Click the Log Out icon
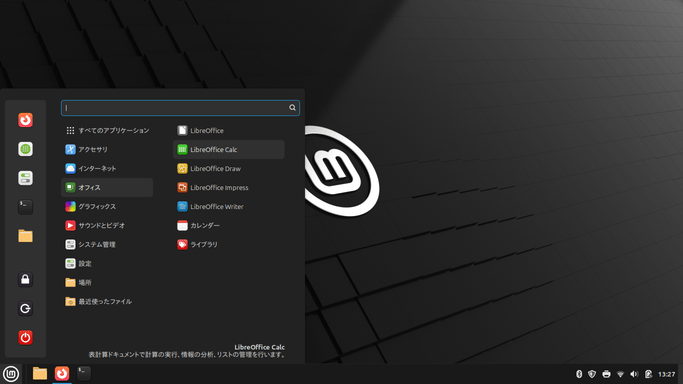The image size is (683, 384). click(x=25, y=309)
